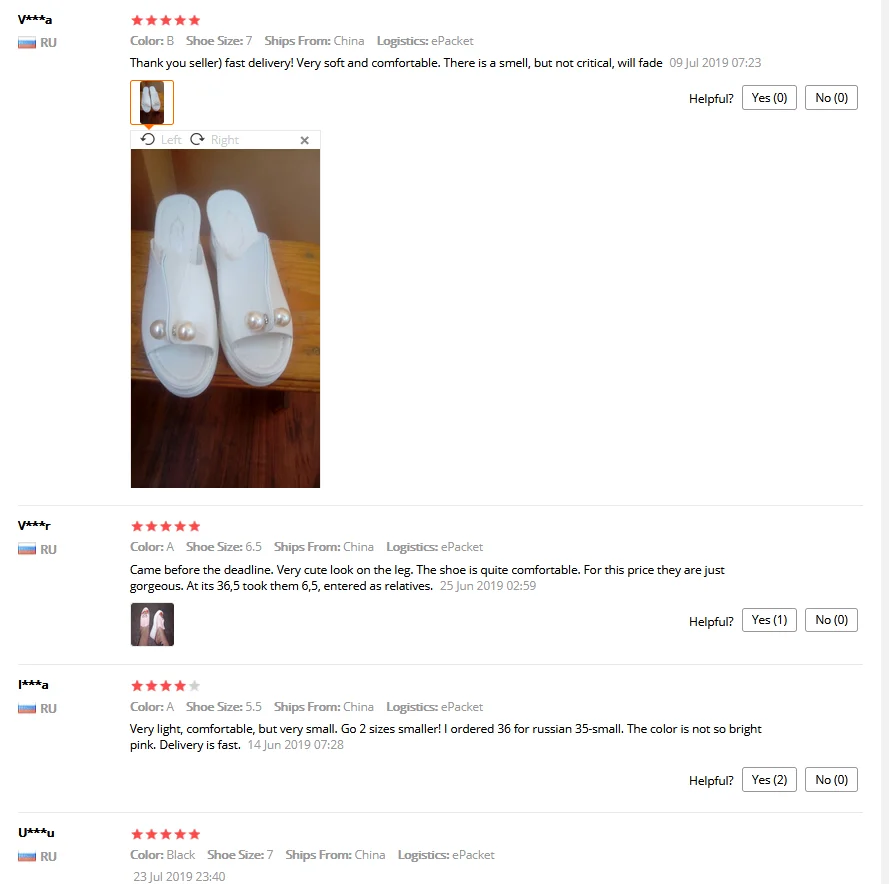Click the Russian flag icon beside I***a
Image resolution: width=889 pixels, height=884 pixels.
(27, 708)
